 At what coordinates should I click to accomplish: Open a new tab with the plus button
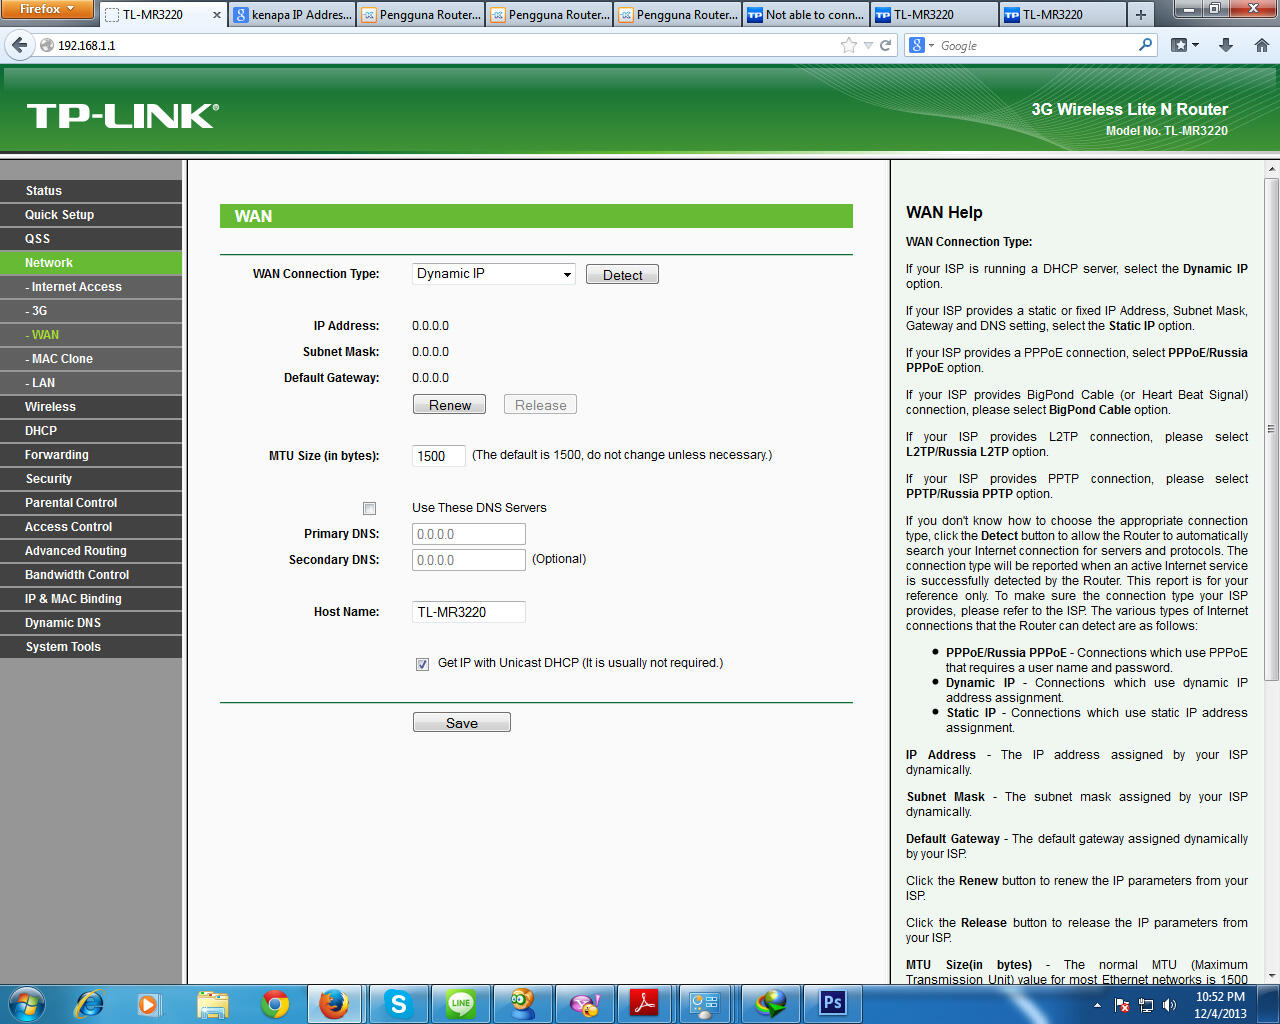(x=1140, y=15)
